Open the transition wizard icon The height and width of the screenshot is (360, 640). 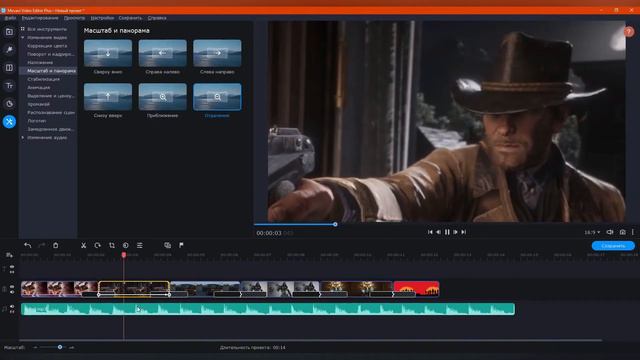(167, 245)
